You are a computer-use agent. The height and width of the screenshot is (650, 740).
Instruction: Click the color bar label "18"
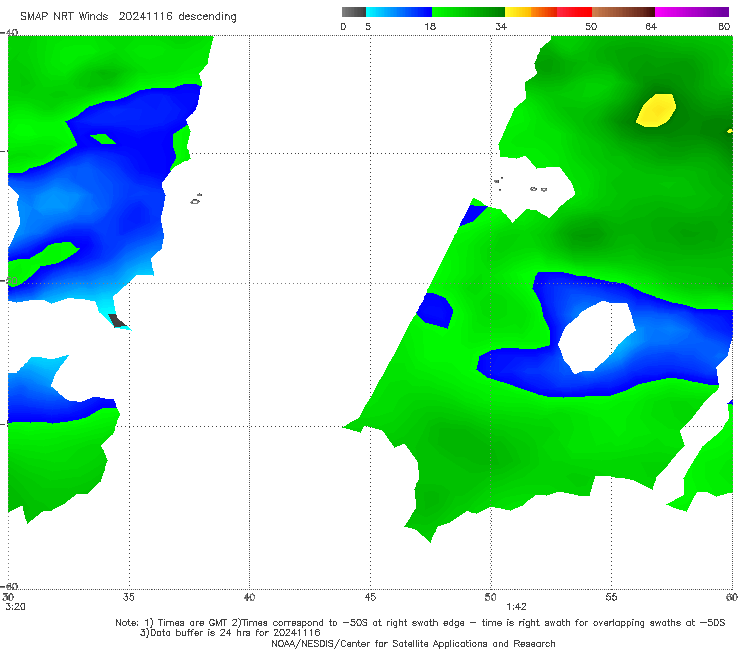(x=430, y=26)
